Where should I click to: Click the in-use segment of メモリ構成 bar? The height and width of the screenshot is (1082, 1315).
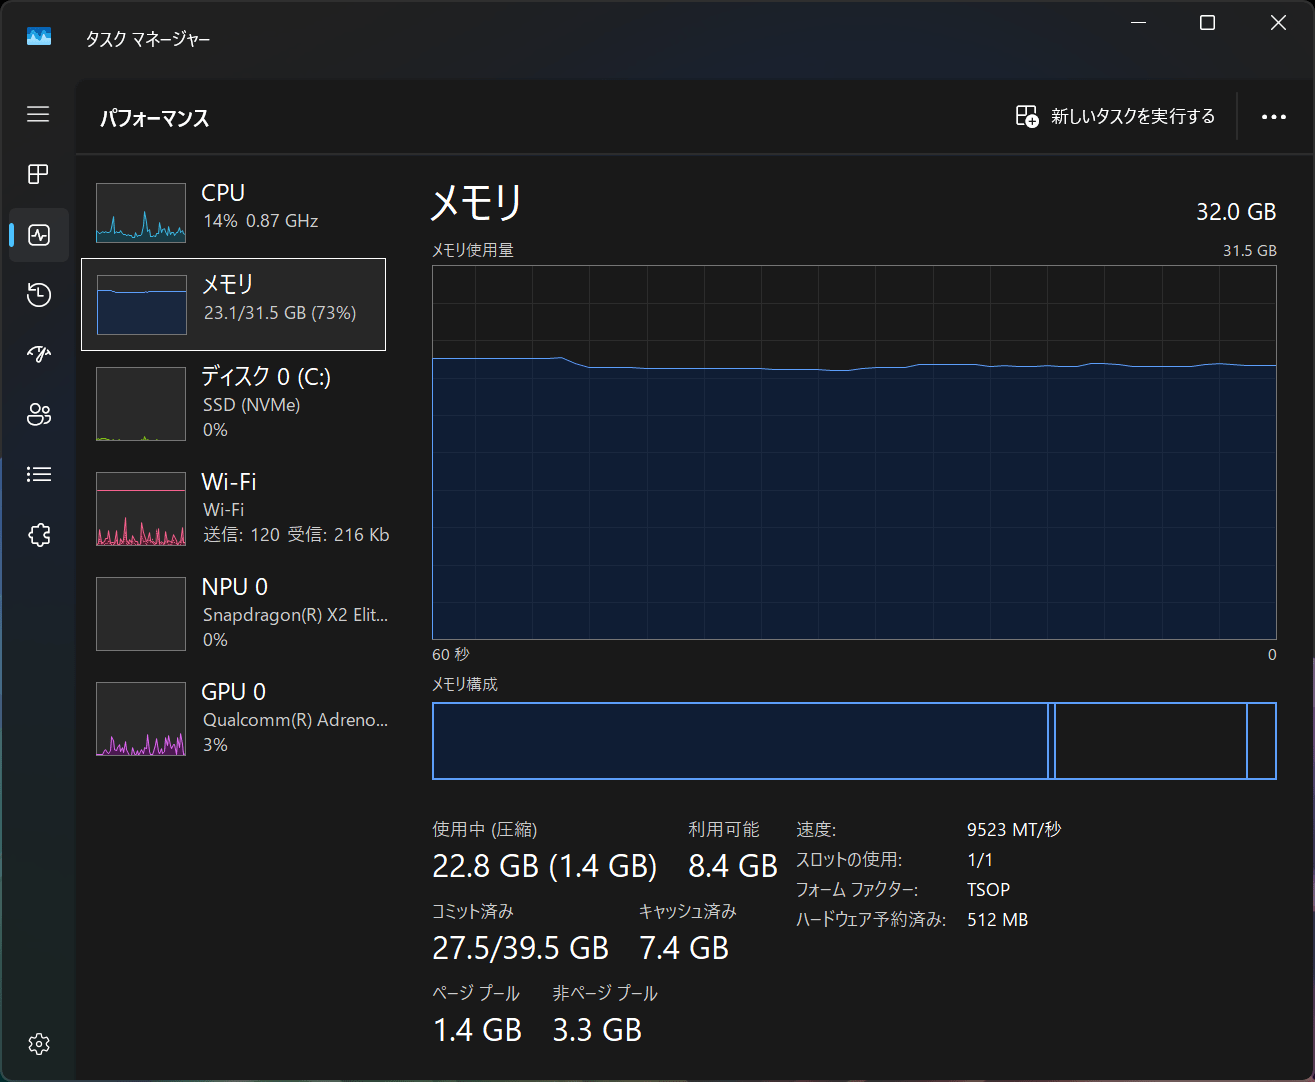740,741
